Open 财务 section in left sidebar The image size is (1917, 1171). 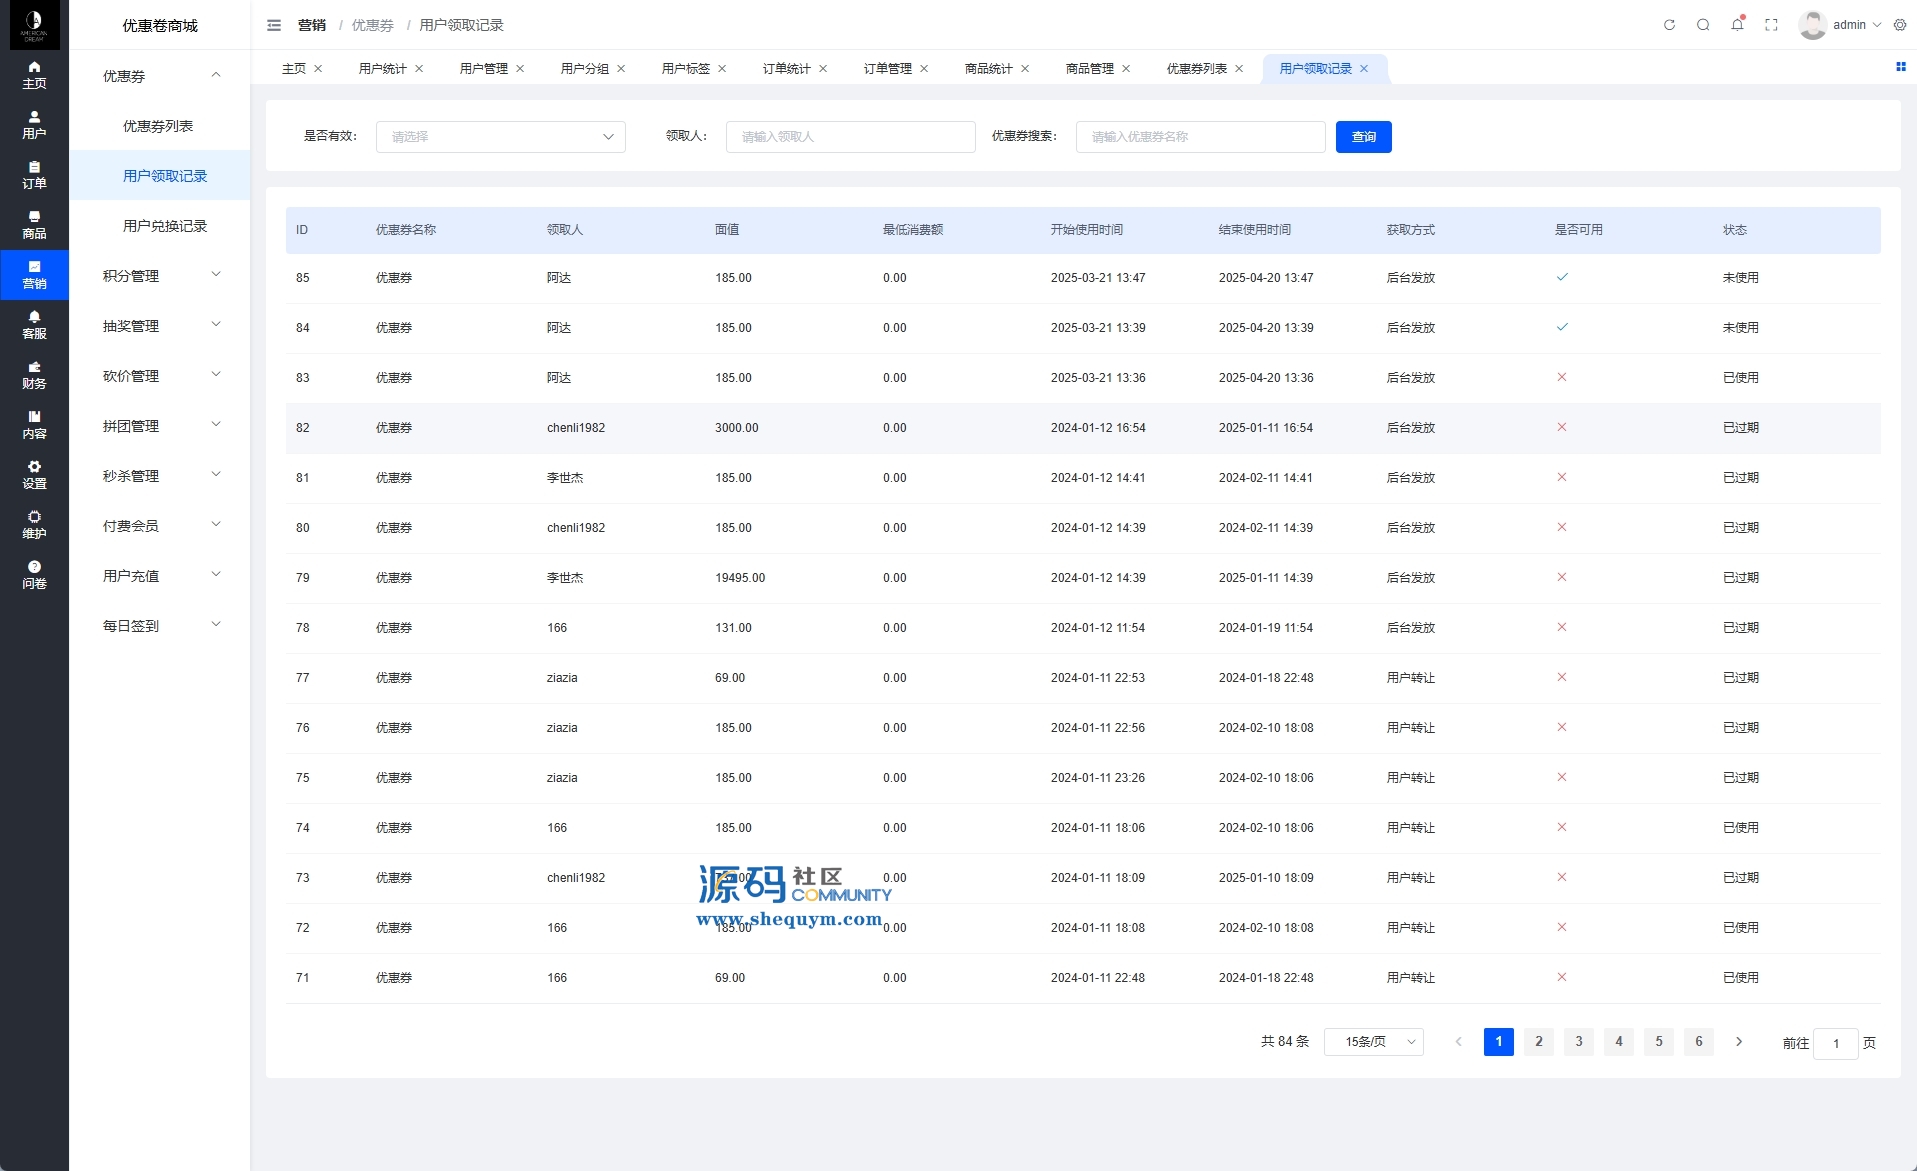point(34,375)
